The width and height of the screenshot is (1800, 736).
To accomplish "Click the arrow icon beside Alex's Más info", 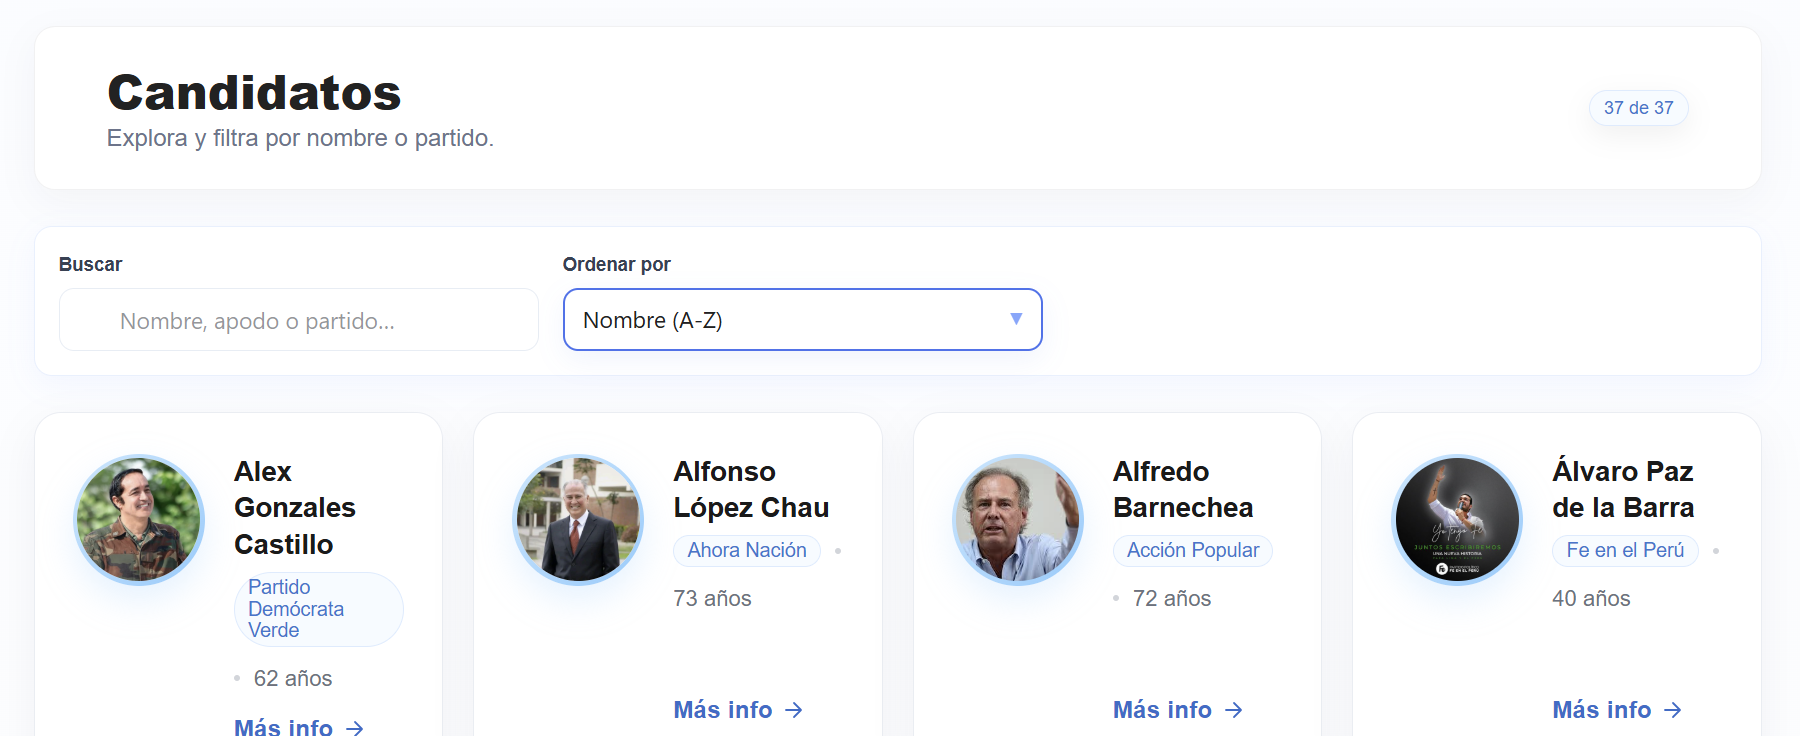I will point(355,728).
